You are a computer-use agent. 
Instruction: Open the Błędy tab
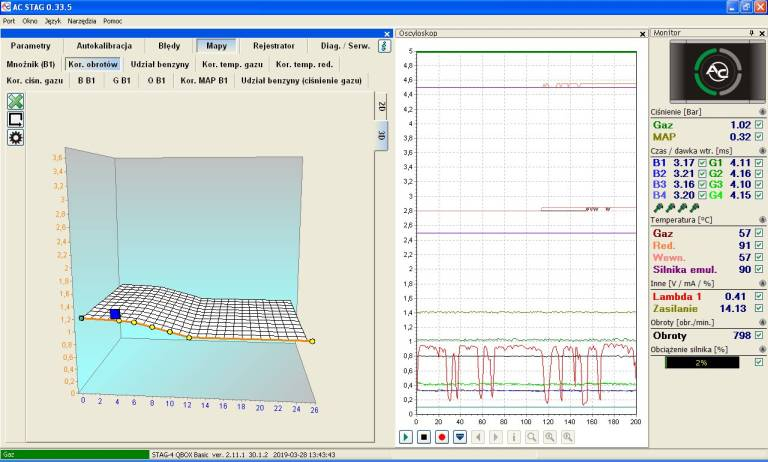169,46
